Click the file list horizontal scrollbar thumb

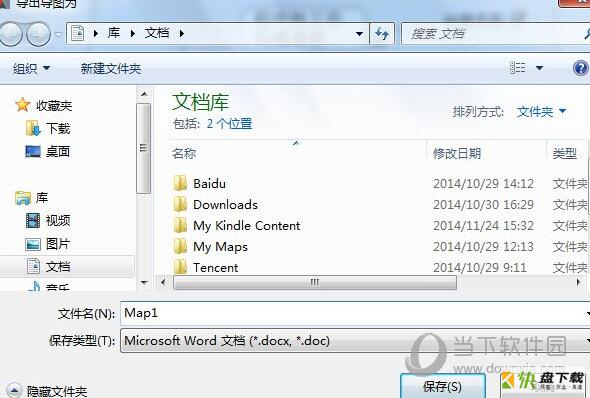315,283
